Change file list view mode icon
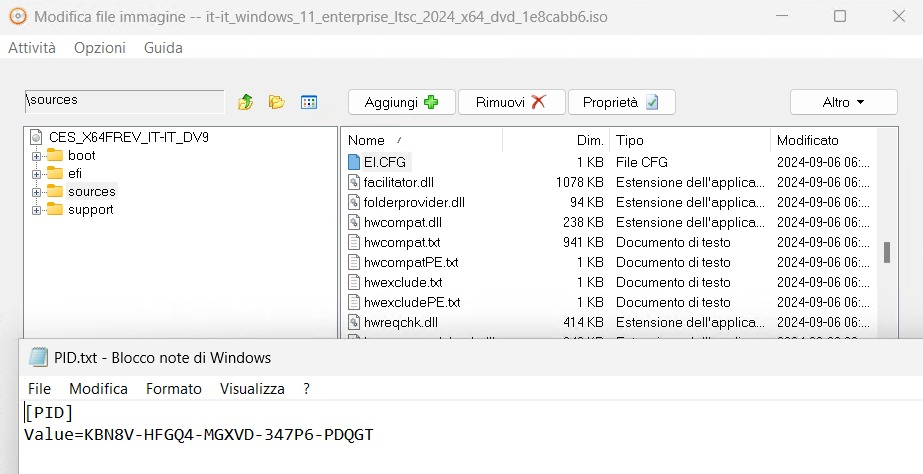Screen dimensions: 923x474 click(309, 102)
